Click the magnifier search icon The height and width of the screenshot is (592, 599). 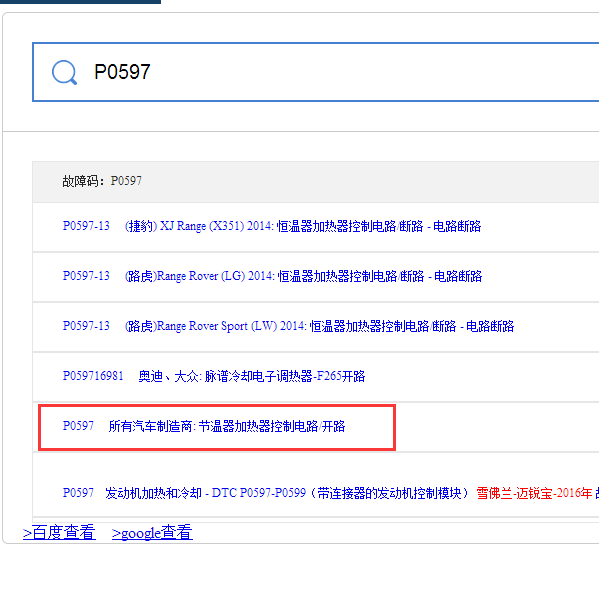click(64, 72)
